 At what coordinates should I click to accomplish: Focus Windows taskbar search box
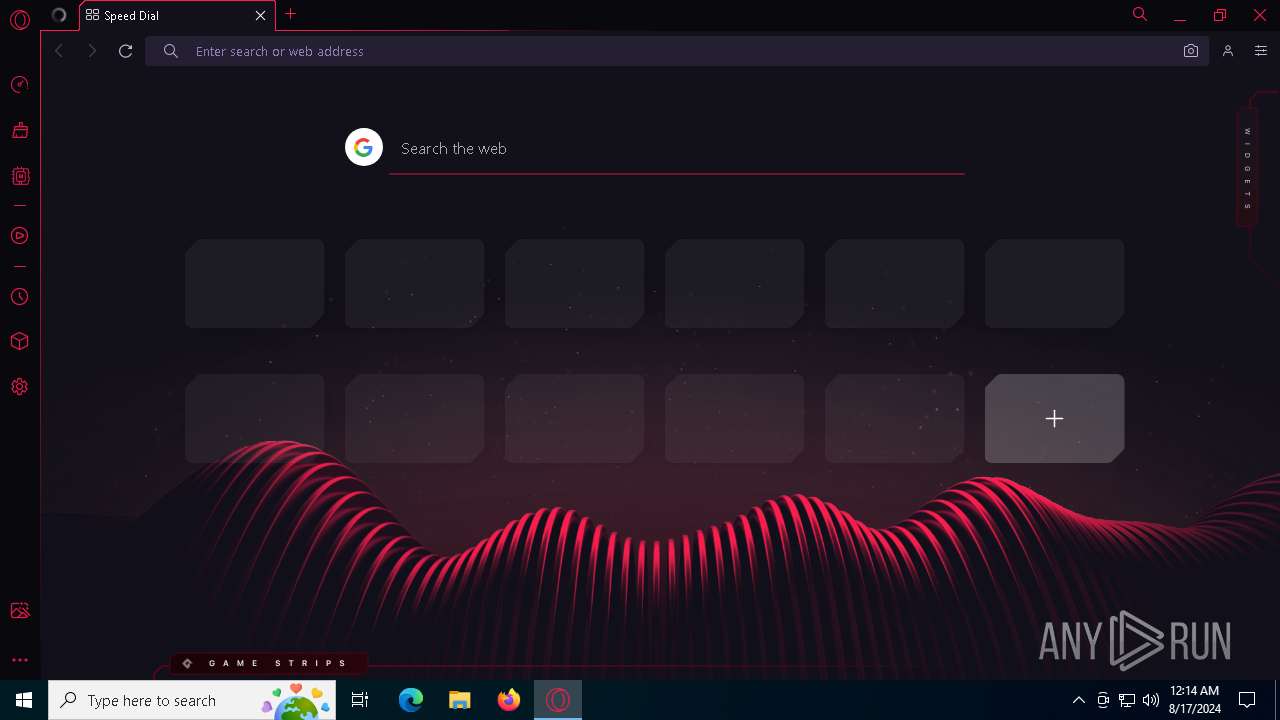pos(193,700)
